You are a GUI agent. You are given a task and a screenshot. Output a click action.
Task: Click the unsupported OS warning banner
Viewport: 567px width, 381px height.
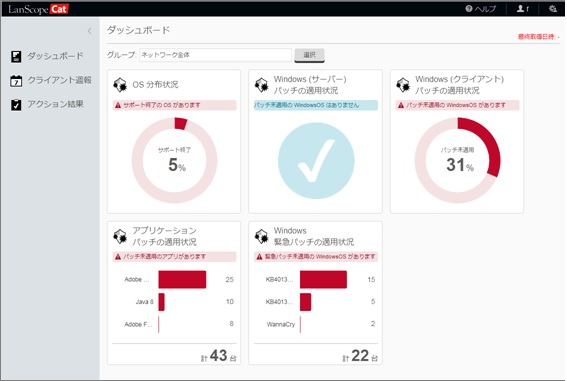174,105
